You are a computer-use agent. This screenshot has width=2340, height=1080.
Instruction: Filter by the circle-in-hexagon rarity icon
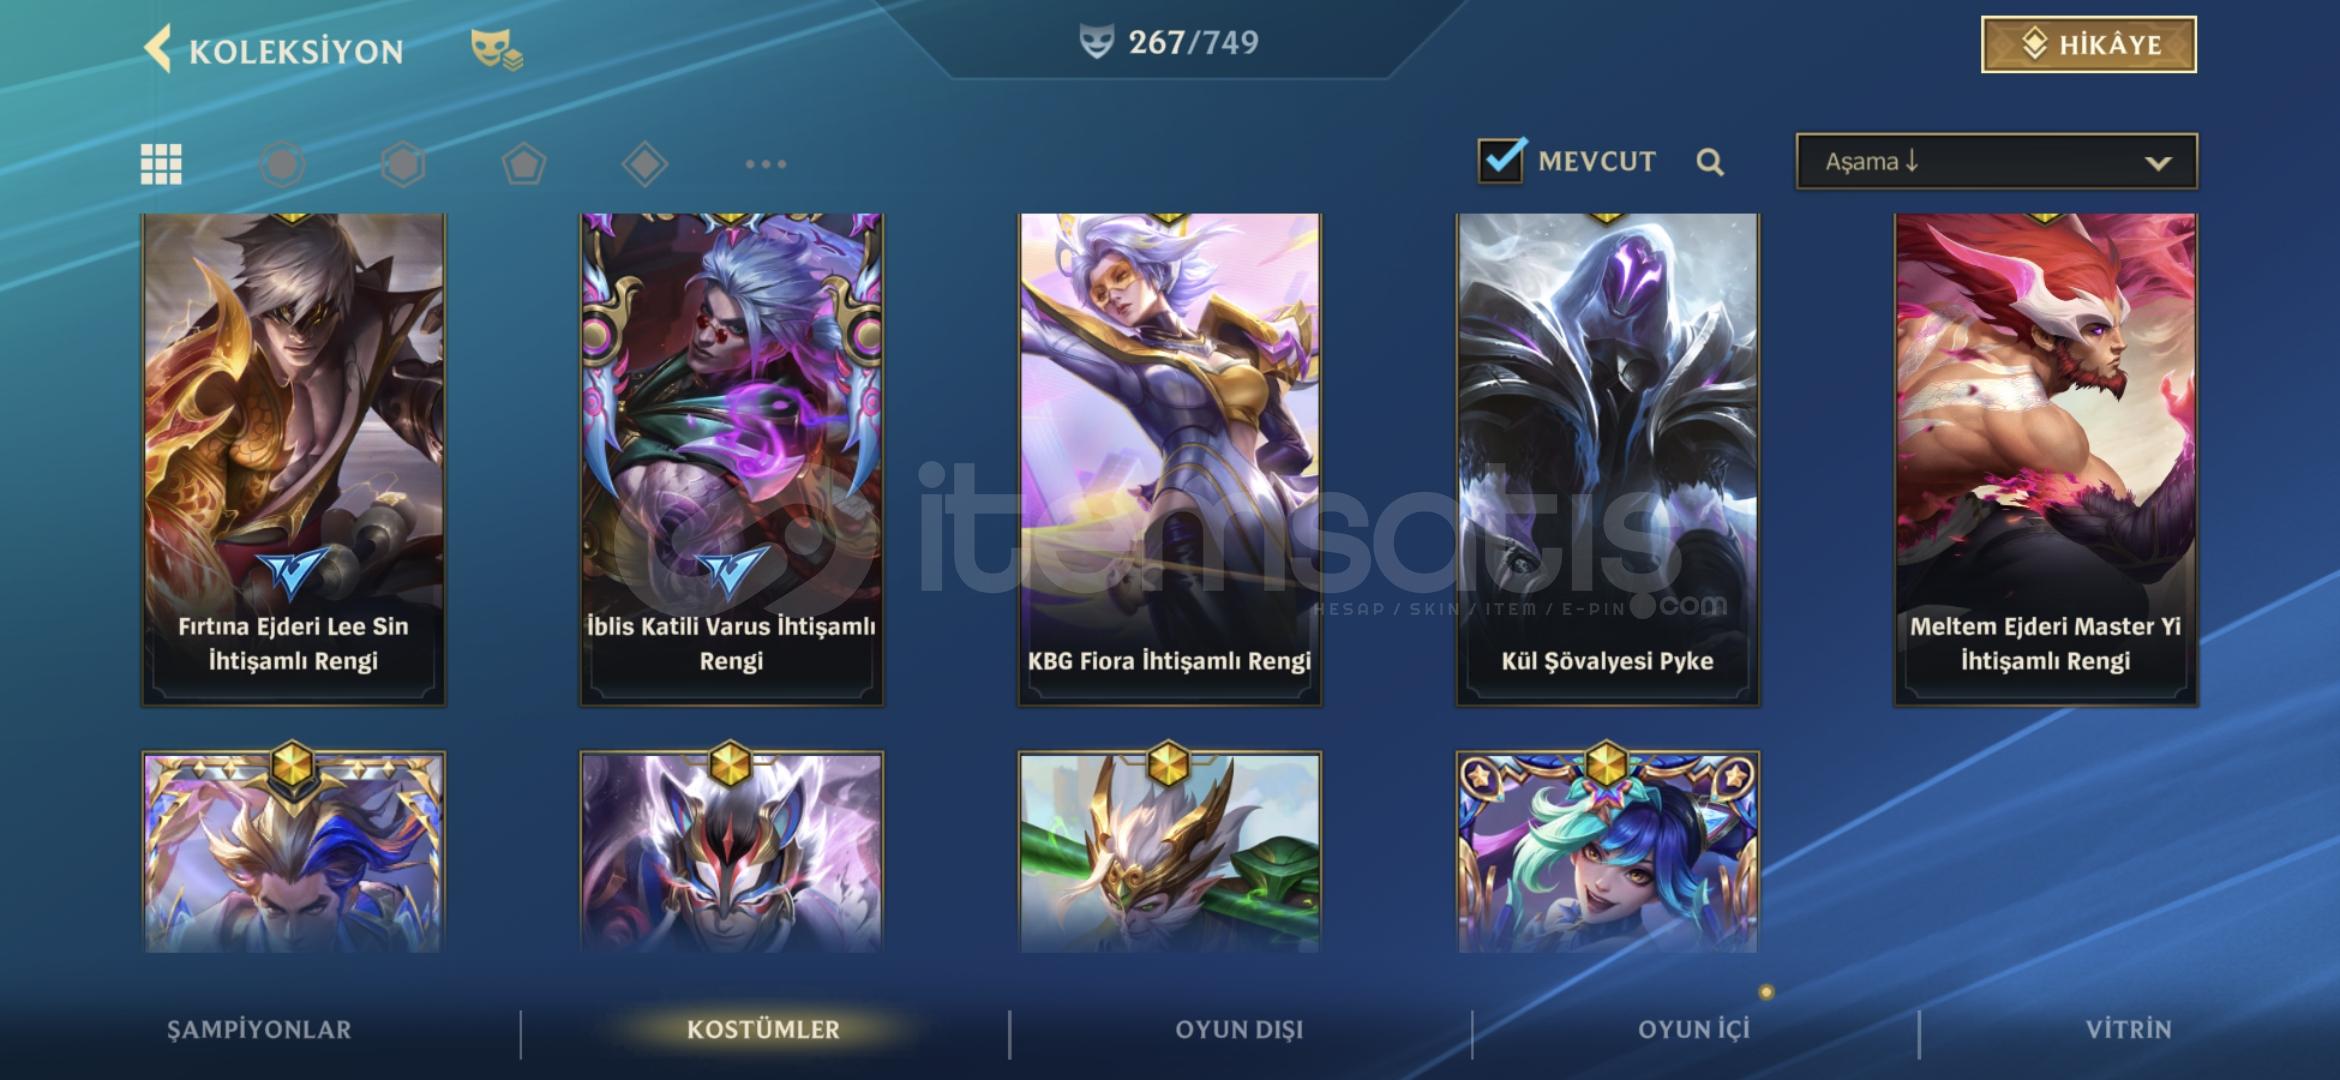click(x=283, y=164)
